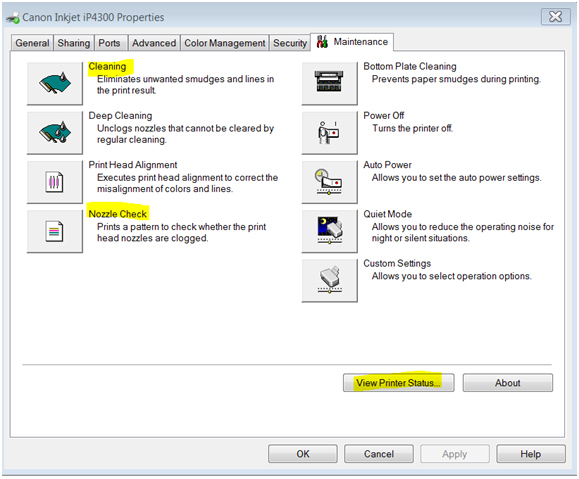
Task: Go to the Color Management tab
Action: pyautogui.click(x=225, y=43)
